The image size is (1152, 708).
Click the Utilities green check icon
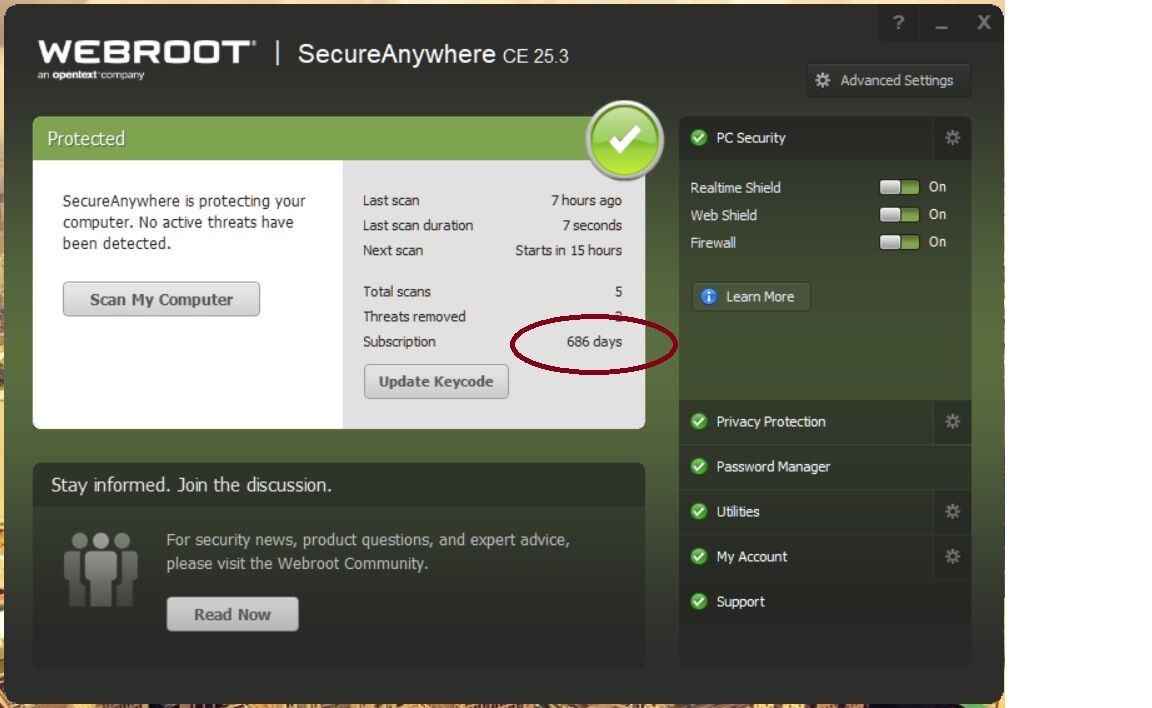pos(699,511)
